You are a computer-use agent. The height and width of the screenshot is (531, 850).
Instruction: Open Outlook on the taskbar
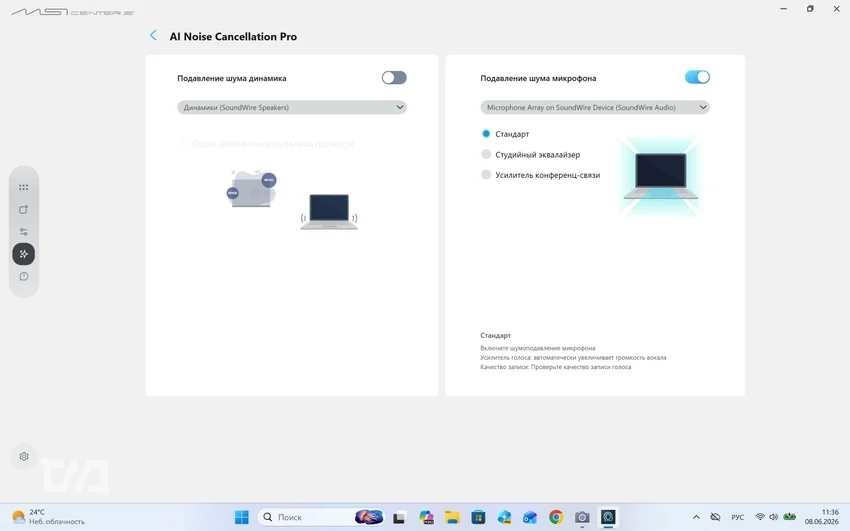click(530, 517)
